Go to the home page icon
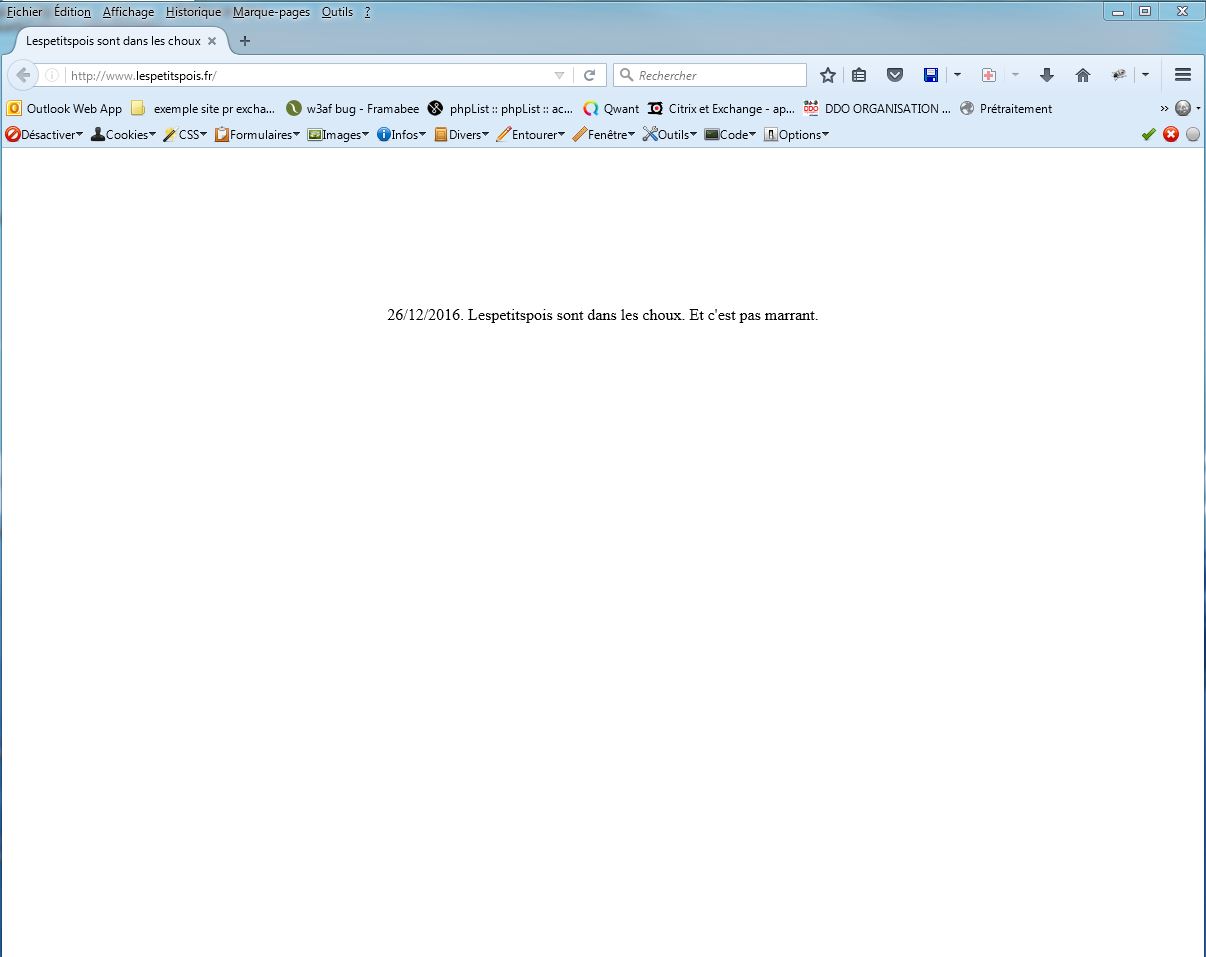 pyautogui.click(x=1082, y=75)
